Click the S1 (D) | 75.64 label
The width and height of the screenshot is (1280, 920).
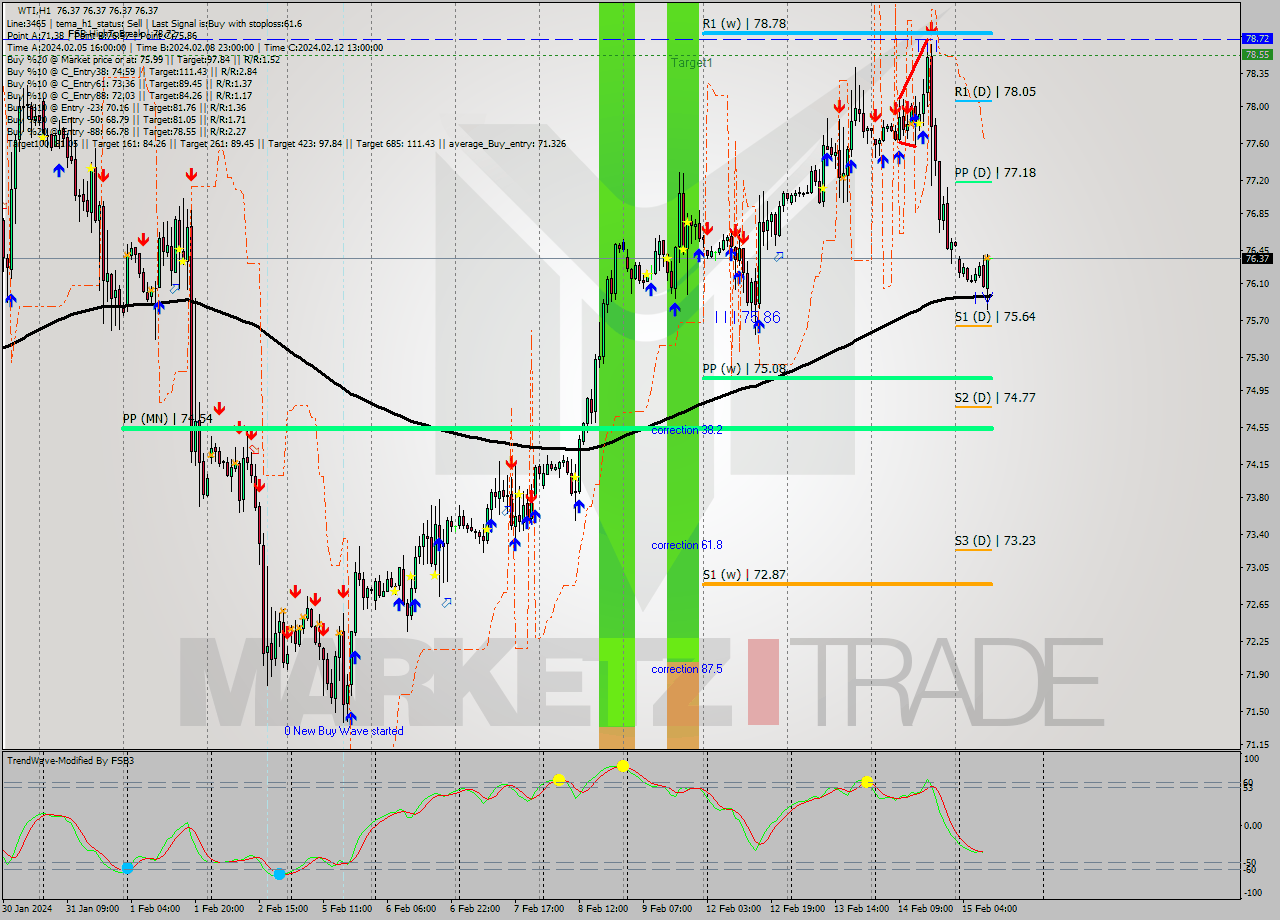click(x=995, y=316)
